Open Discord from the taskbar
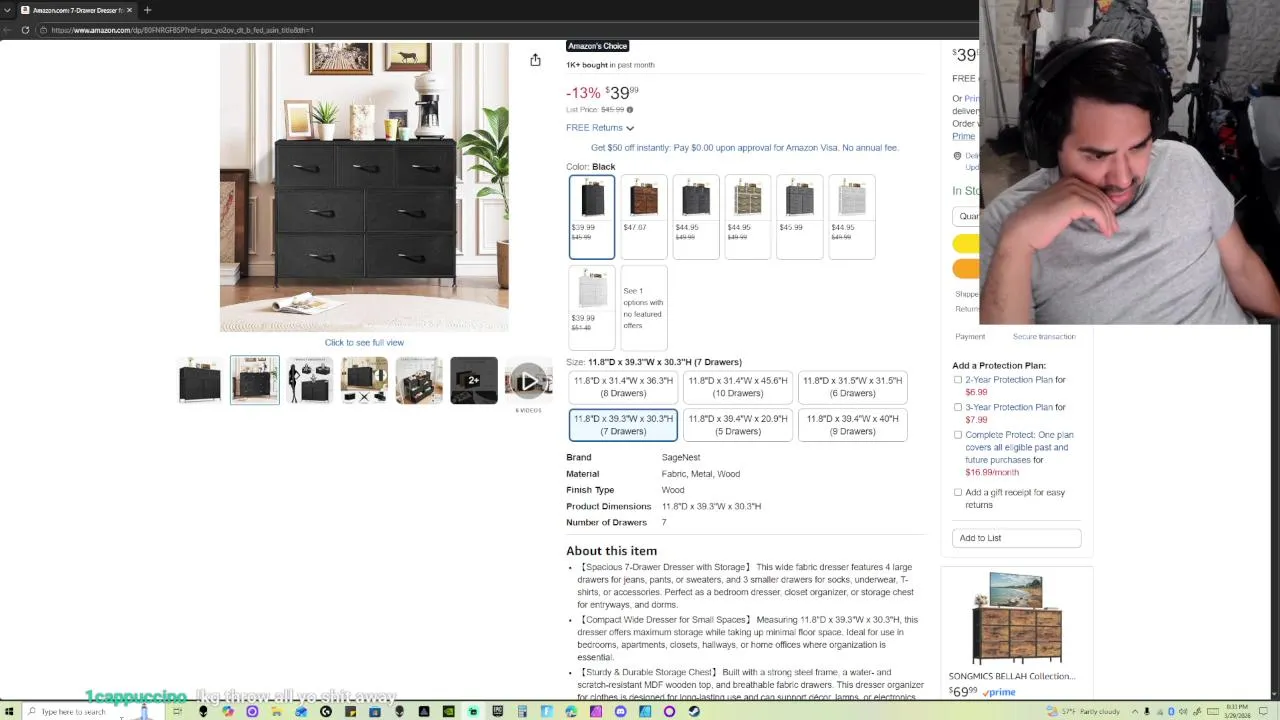The width and height of the screenshot is (1280, 720). point(620,712)
